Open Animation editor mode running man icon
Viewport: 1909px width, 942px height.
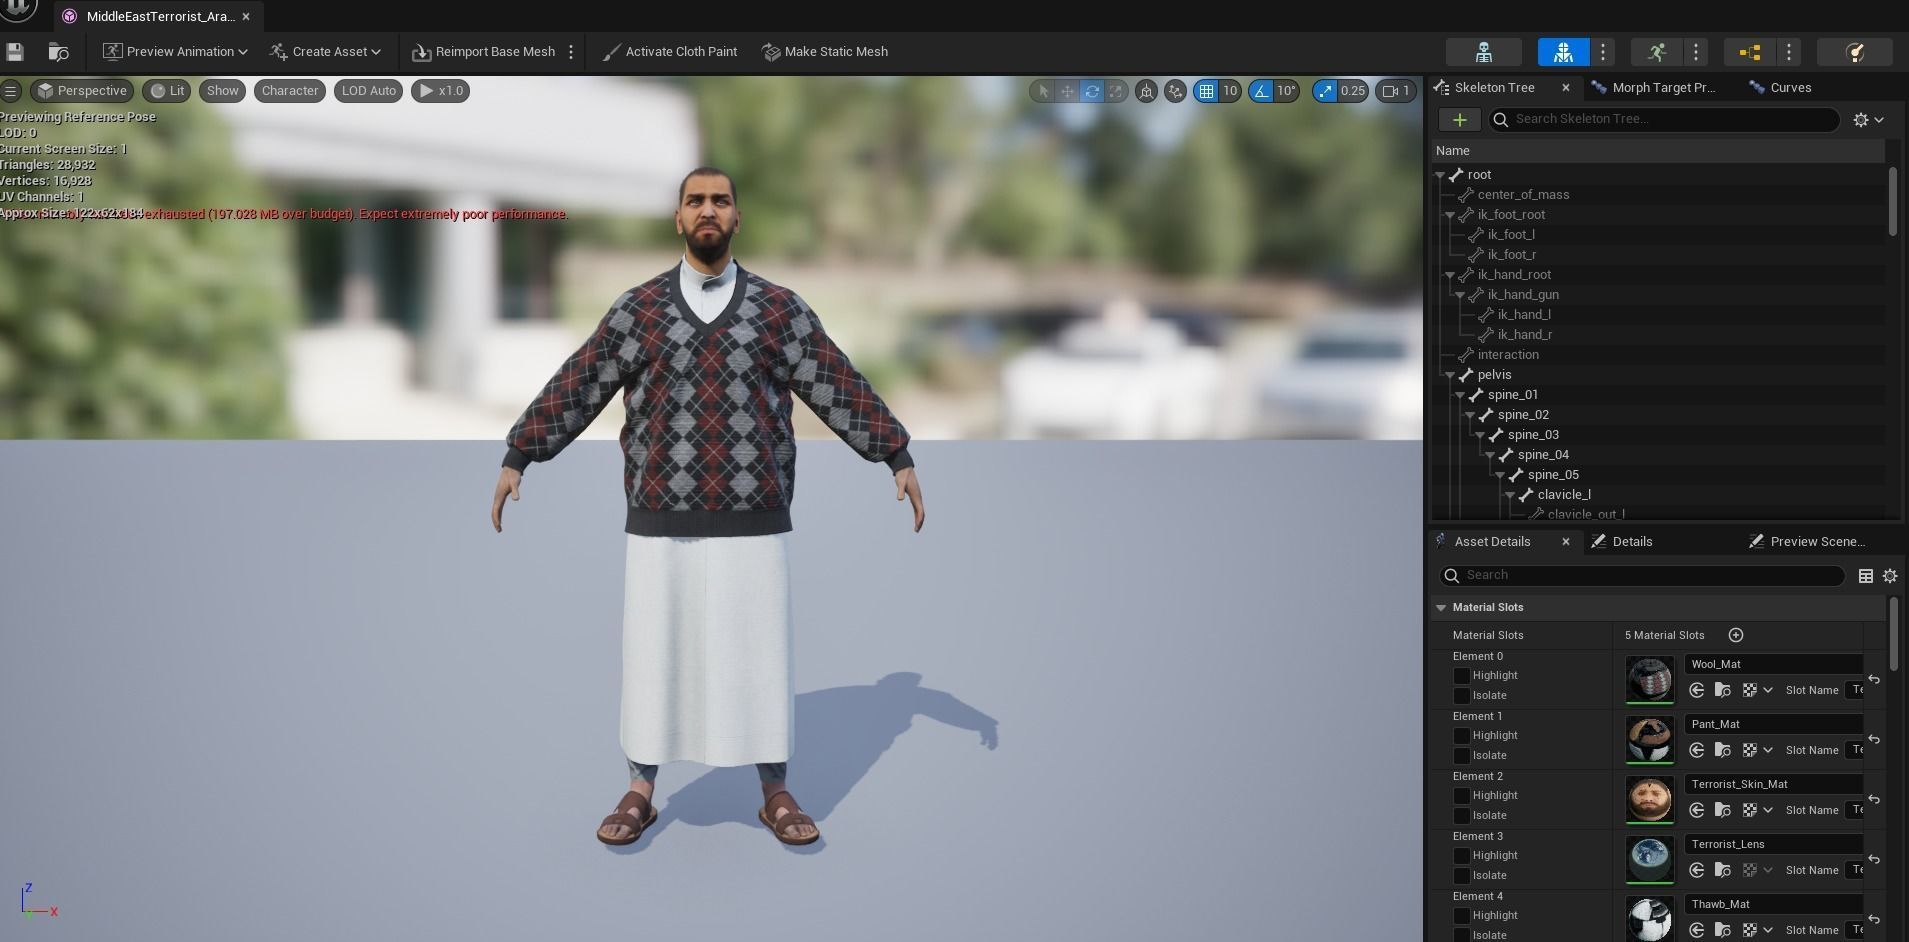click(1656, 52)
